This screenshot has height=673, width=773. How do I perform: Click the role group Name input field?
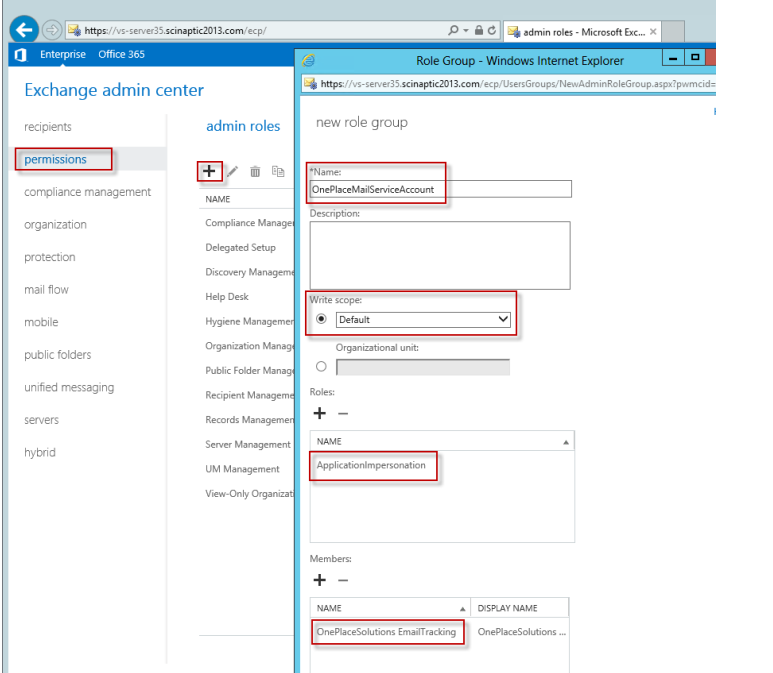click(x=440, y=189)
